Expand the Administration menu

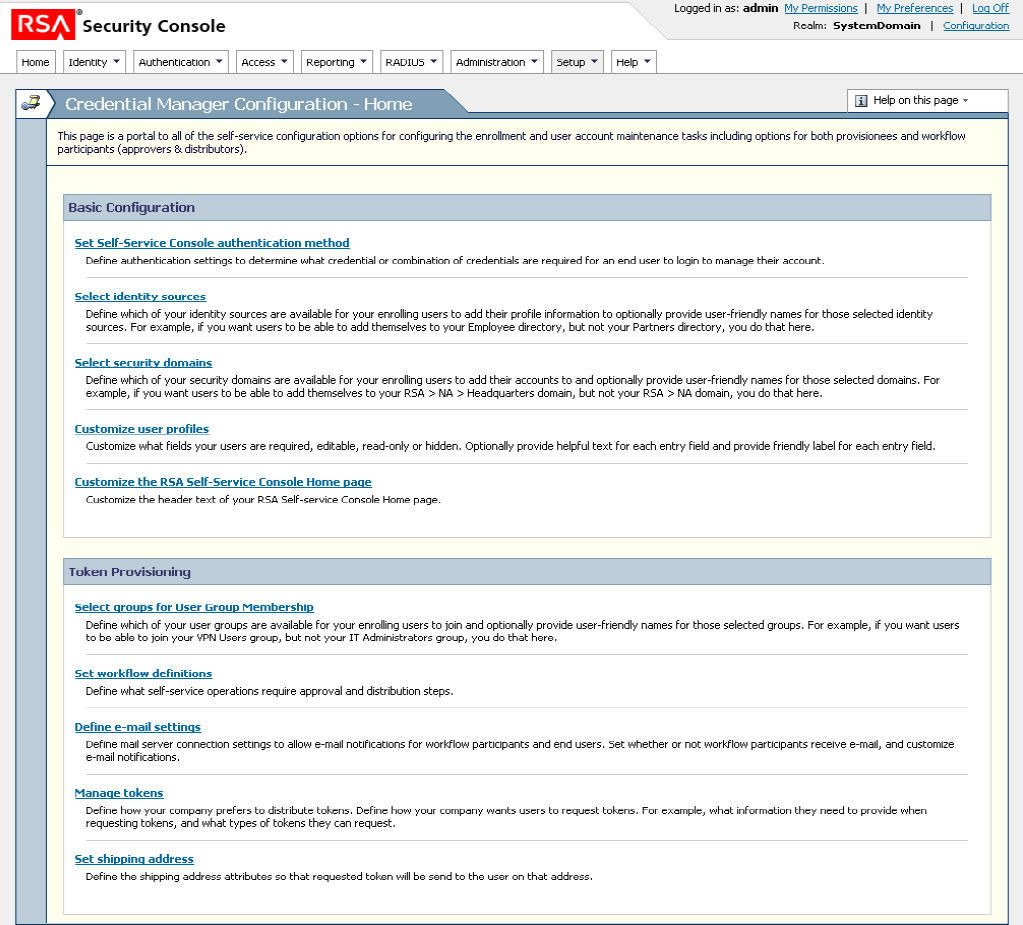pyautogui.click(x=496, y=62)
